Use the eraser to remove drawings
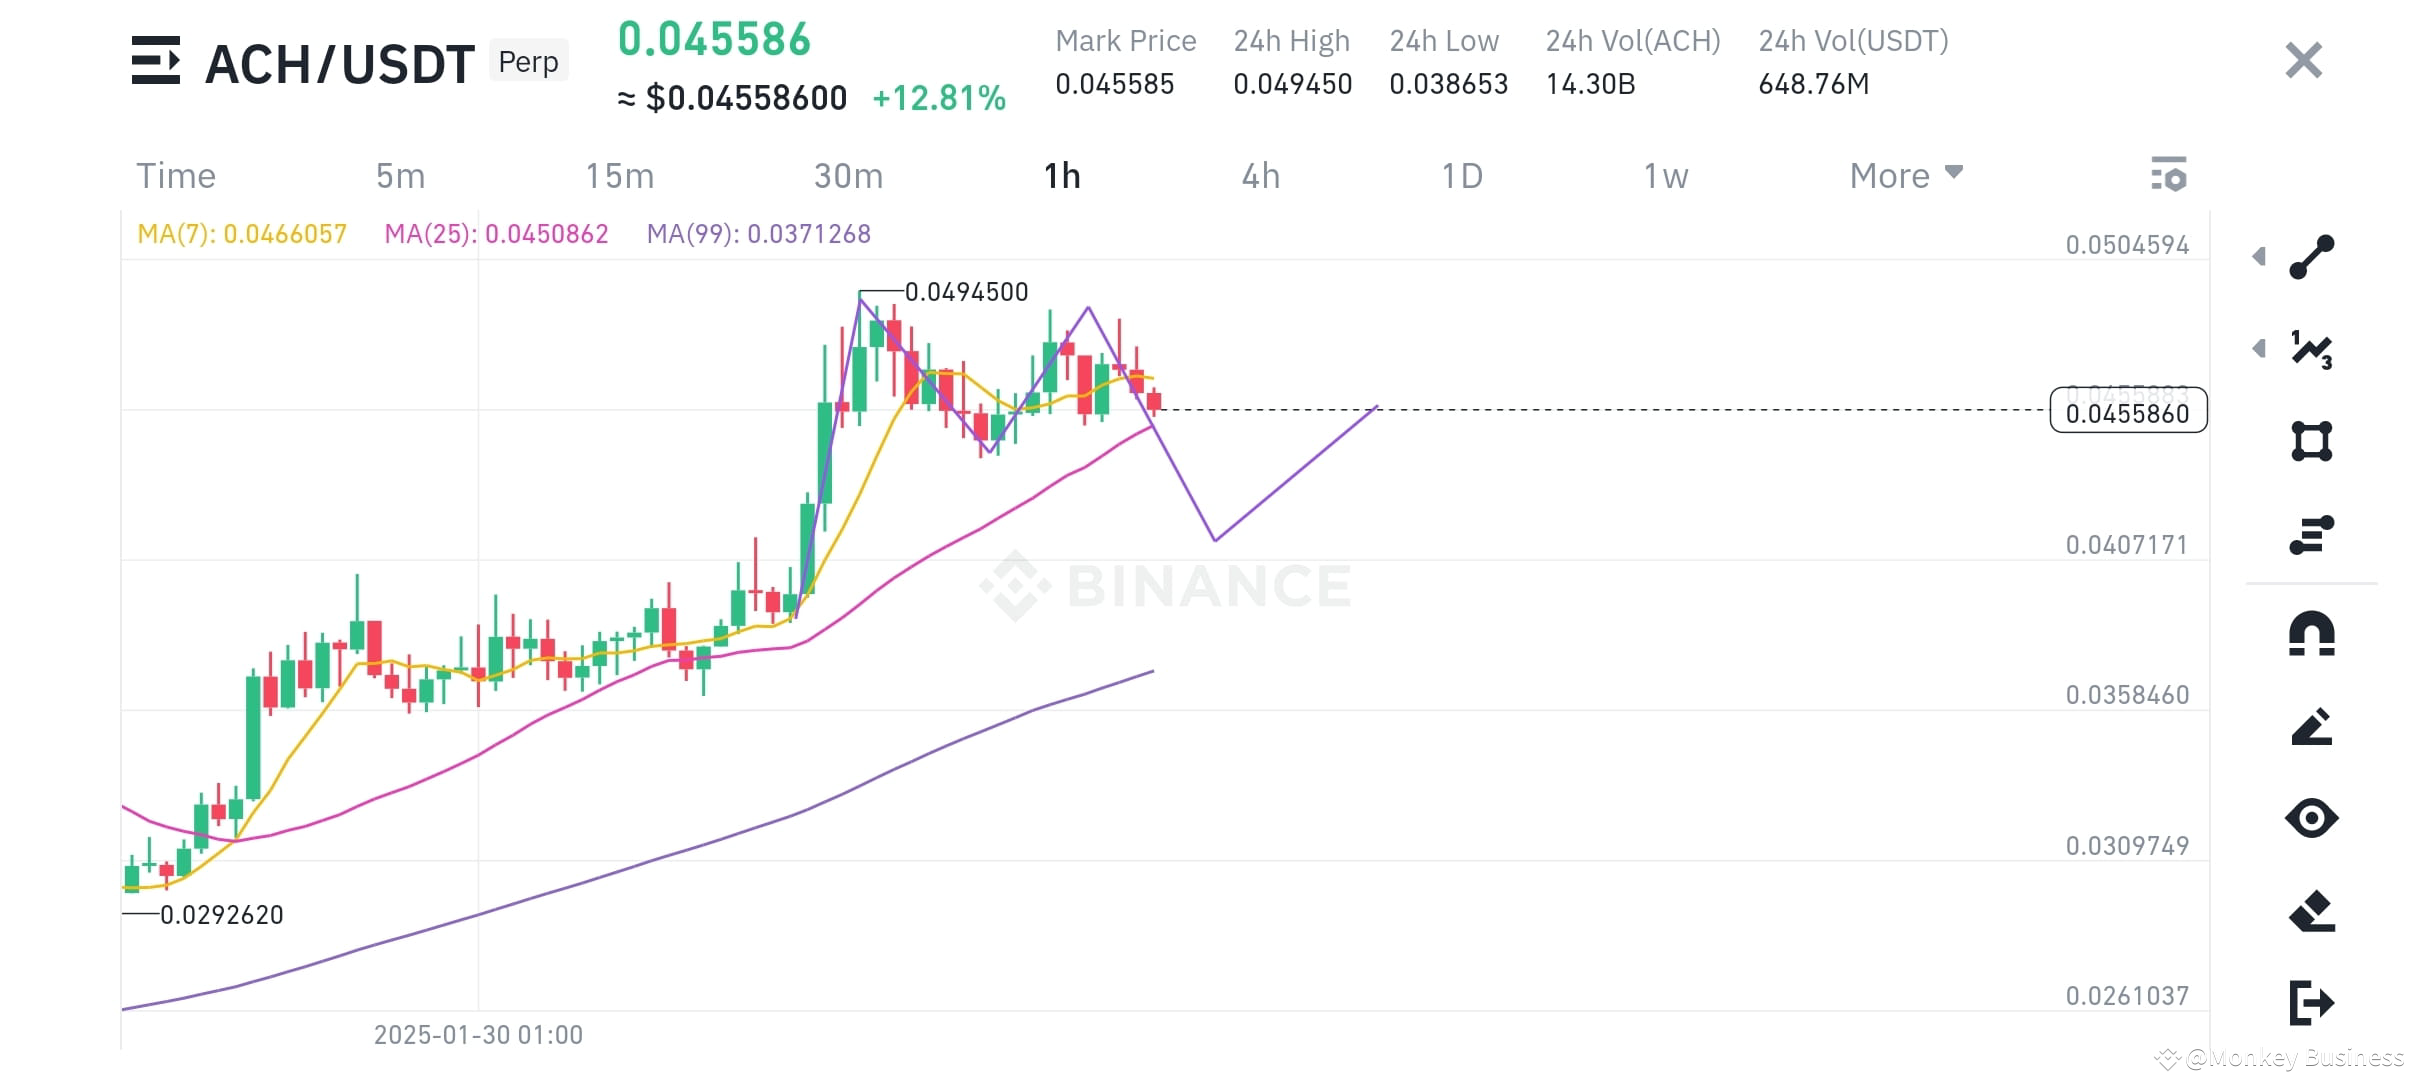2412x1080 pixels. coord(2315,911)
